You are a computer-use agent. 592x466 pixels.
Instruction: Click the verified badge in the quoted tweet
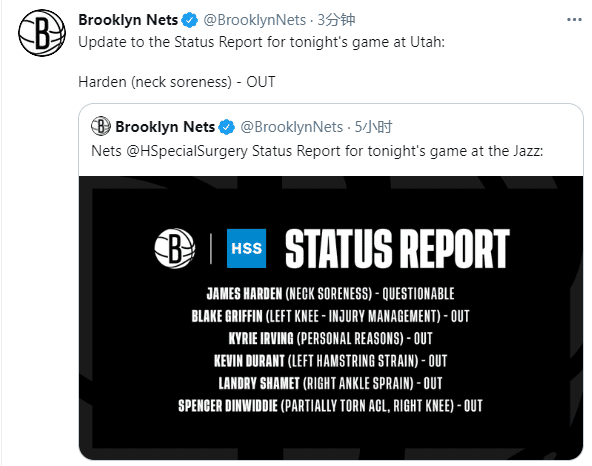(x=227, y=127)
